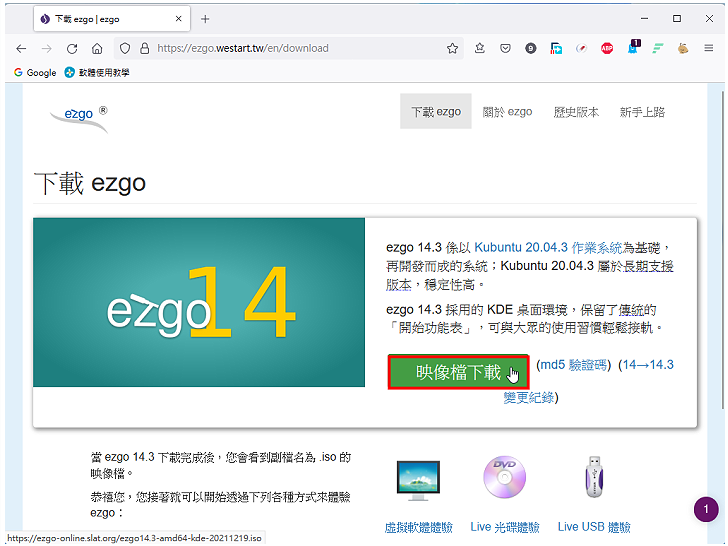Open the browser home page
This screenshot has height=546, width=728.
[97, 48]
